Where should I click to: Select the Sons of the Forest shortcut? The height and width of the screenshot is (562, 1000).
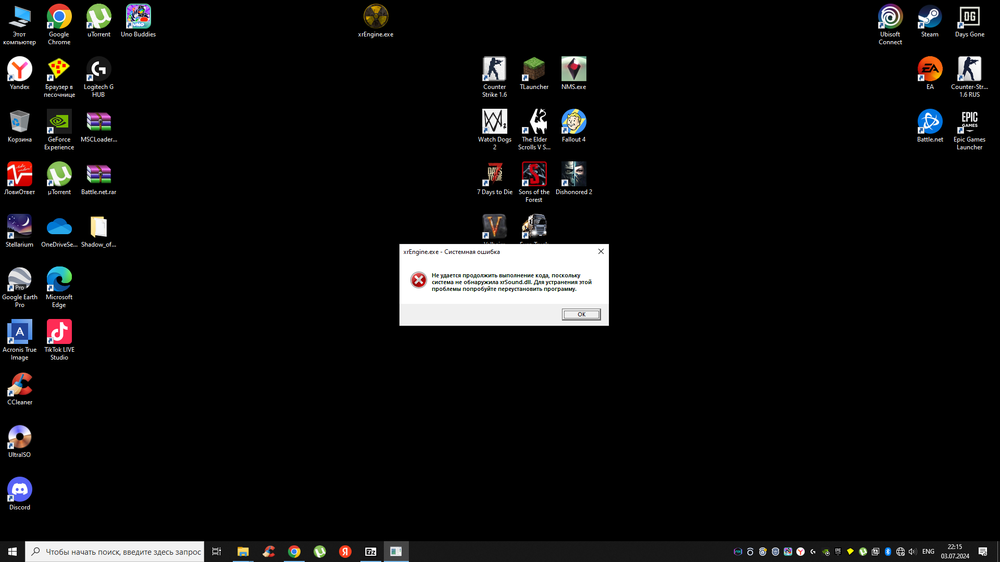pyautogui.click(x=534, y=182)
